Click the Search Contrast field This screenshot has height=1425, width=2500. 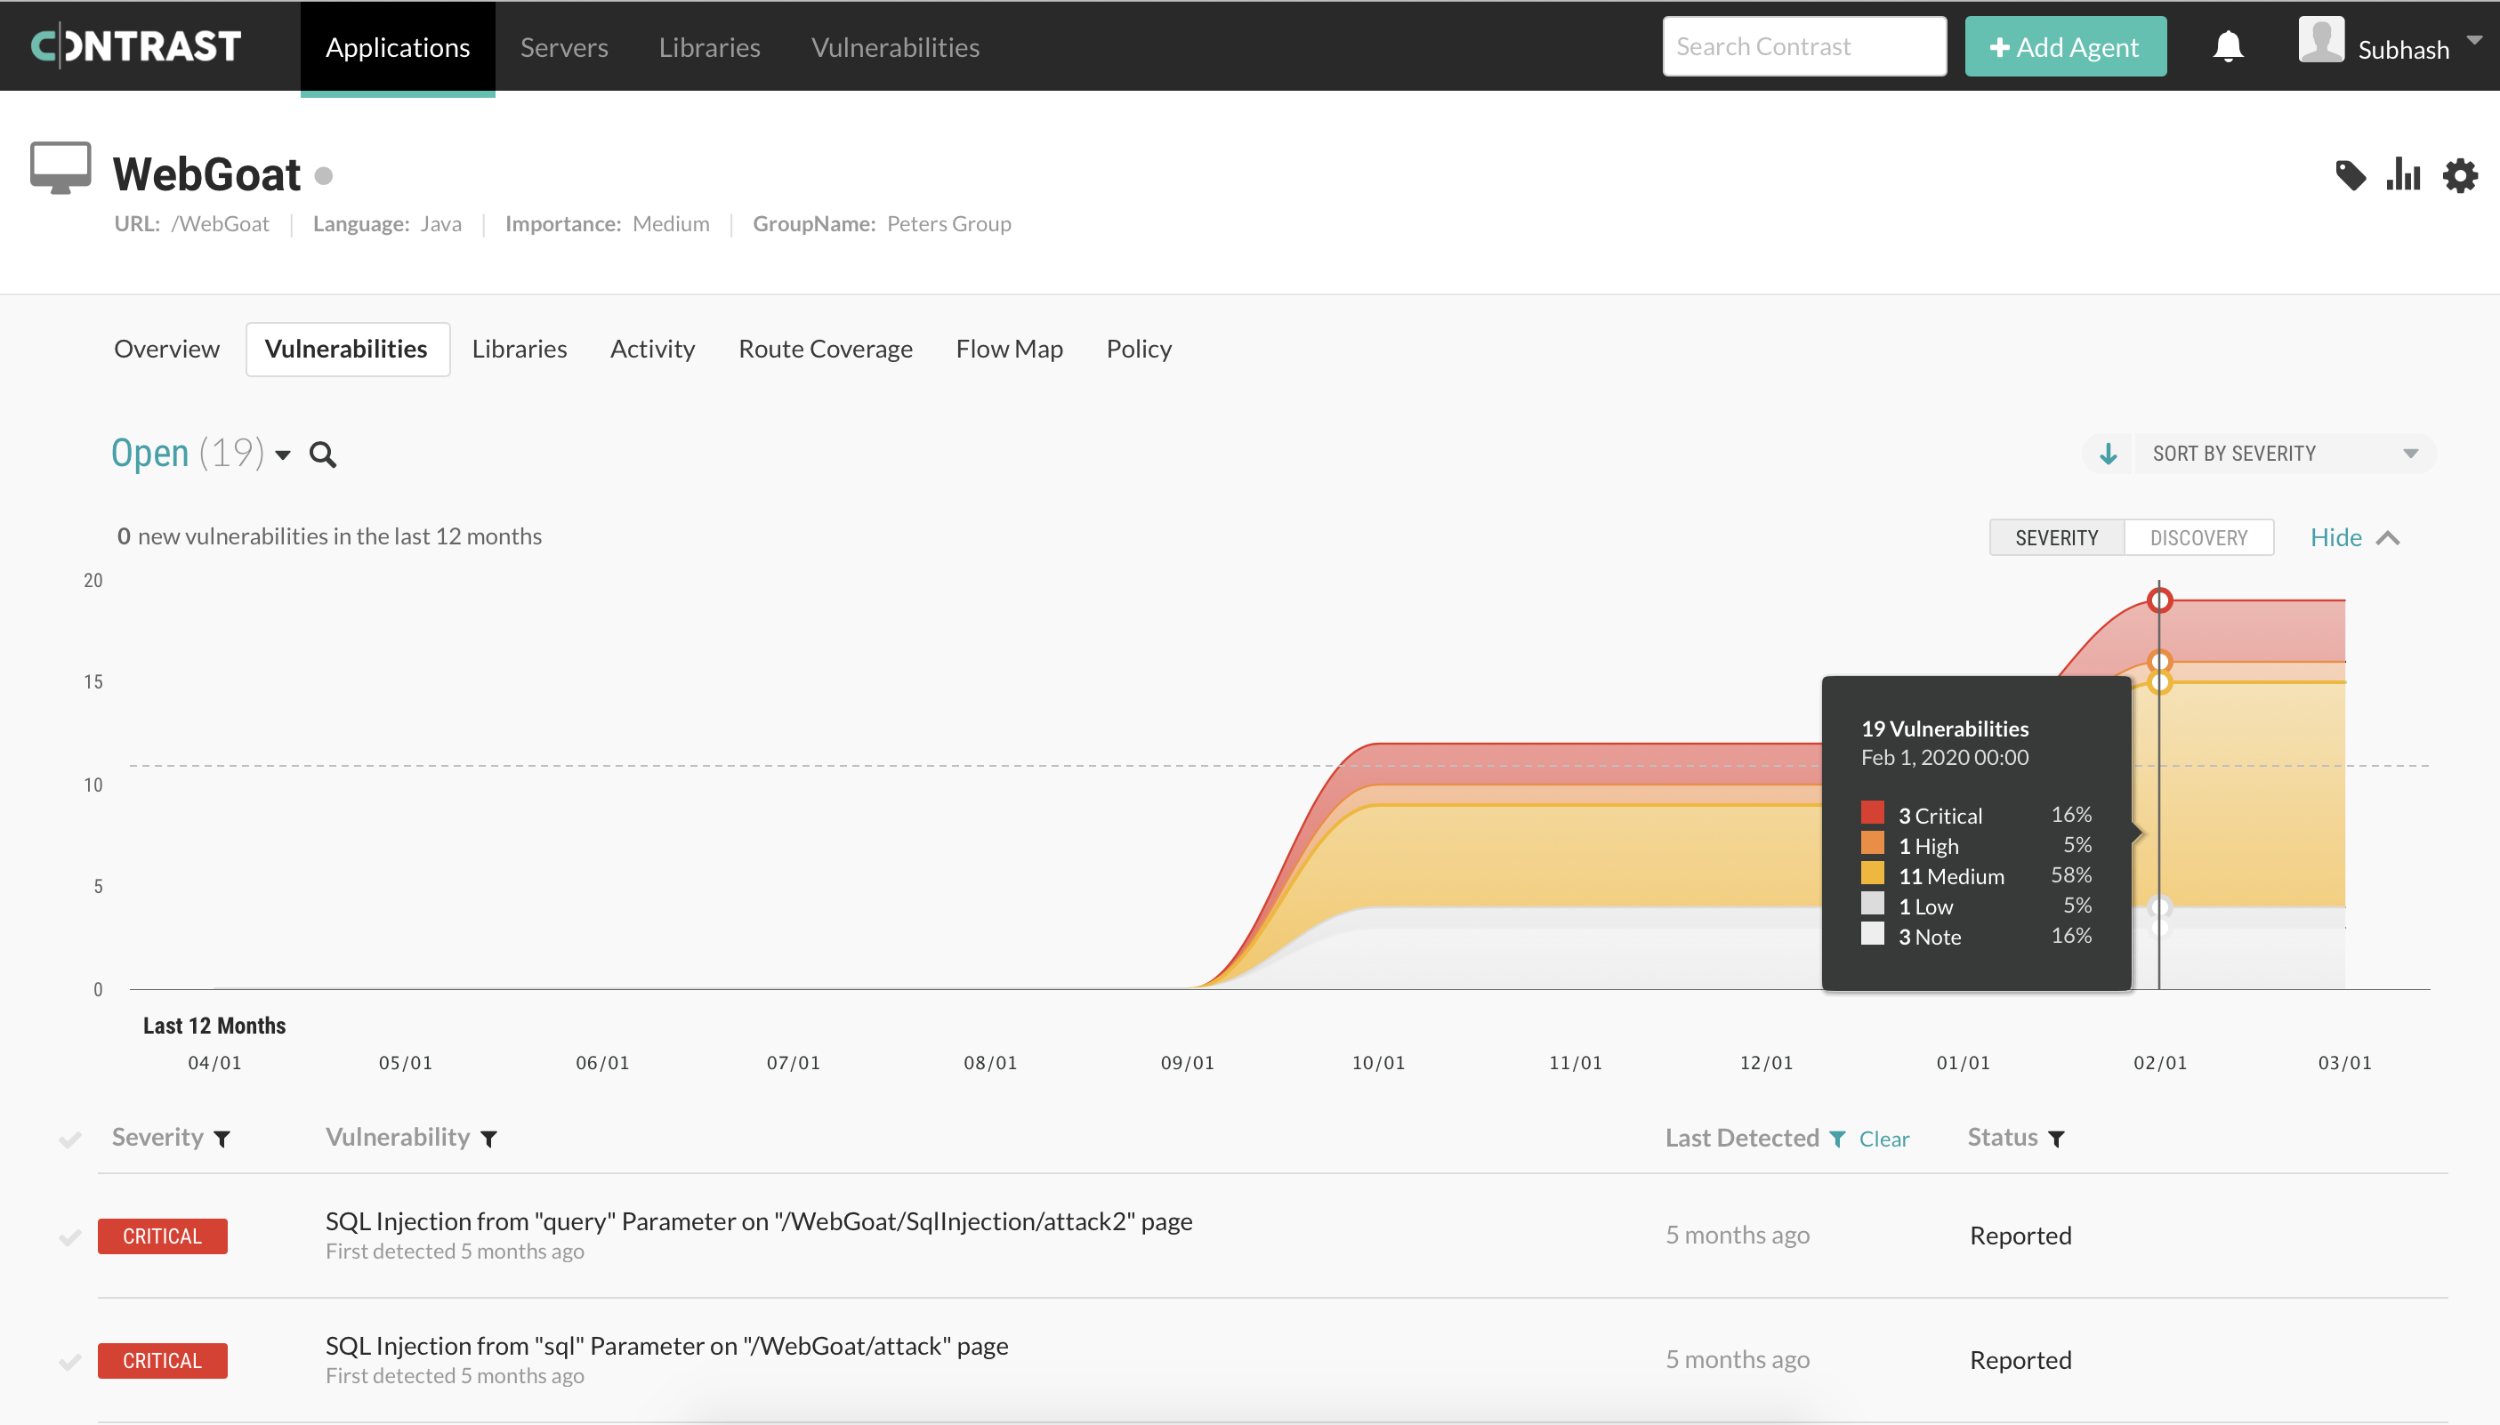[x=1804, y=46]
